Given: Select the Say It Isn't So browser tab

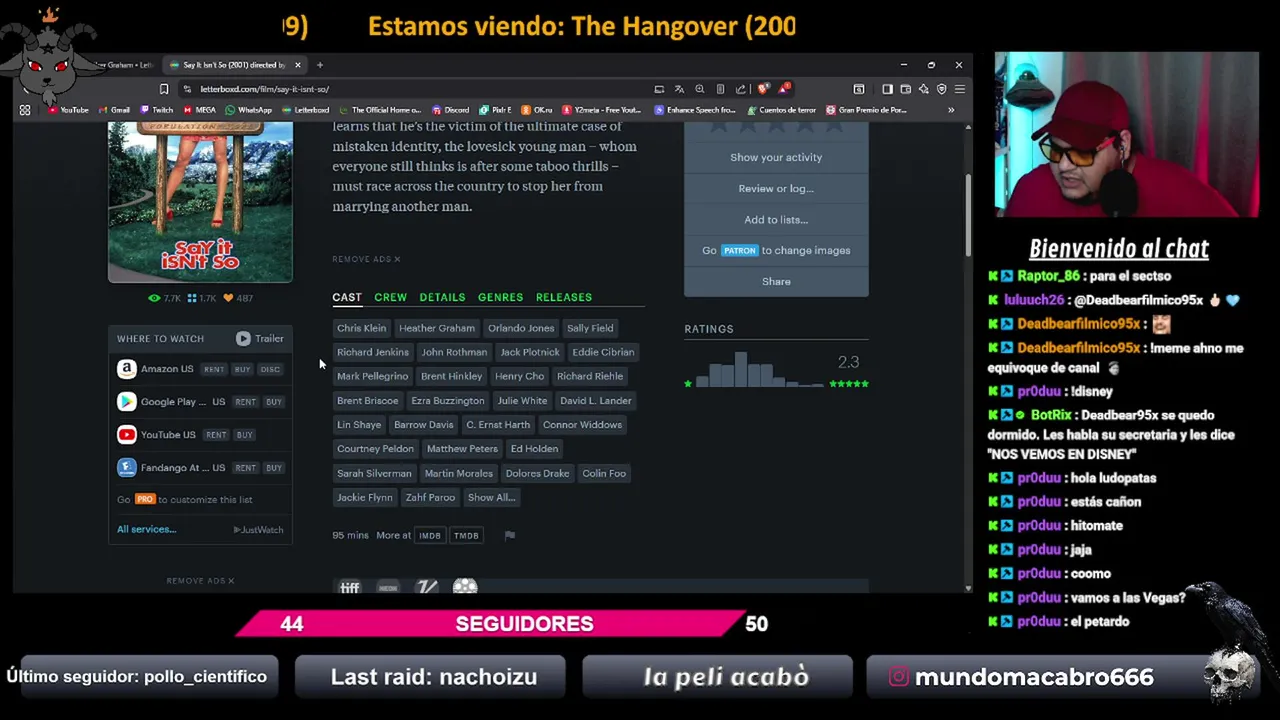Looking at the screenshot, I should [233, 65].
